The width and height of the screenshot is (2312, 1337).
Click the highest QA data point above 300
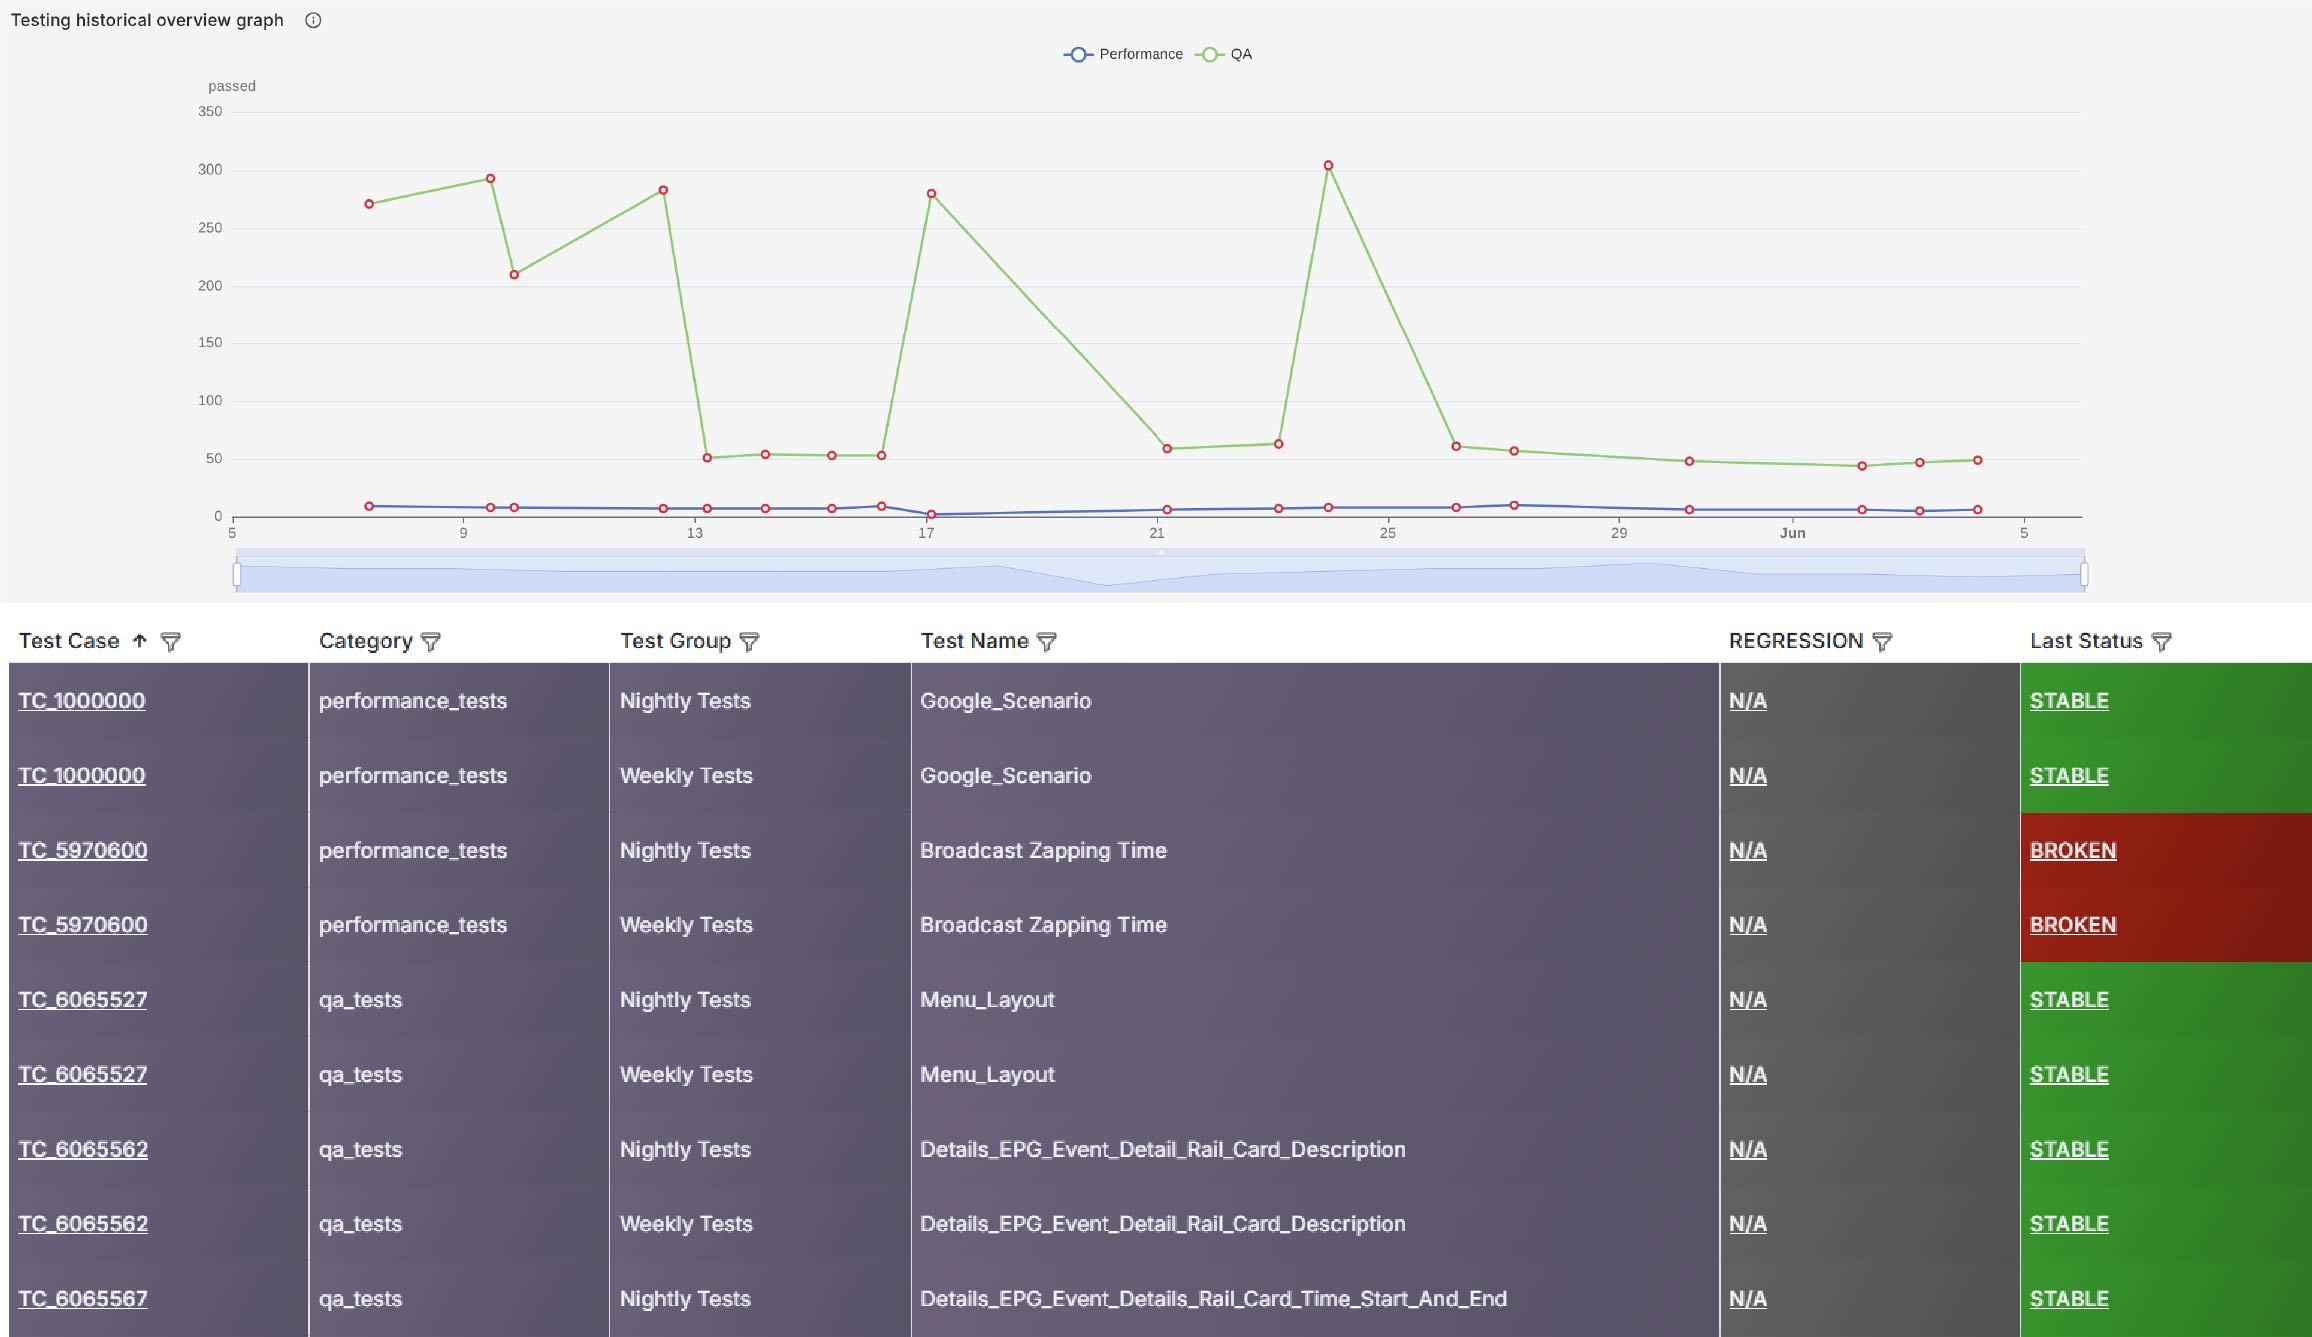1328,166
